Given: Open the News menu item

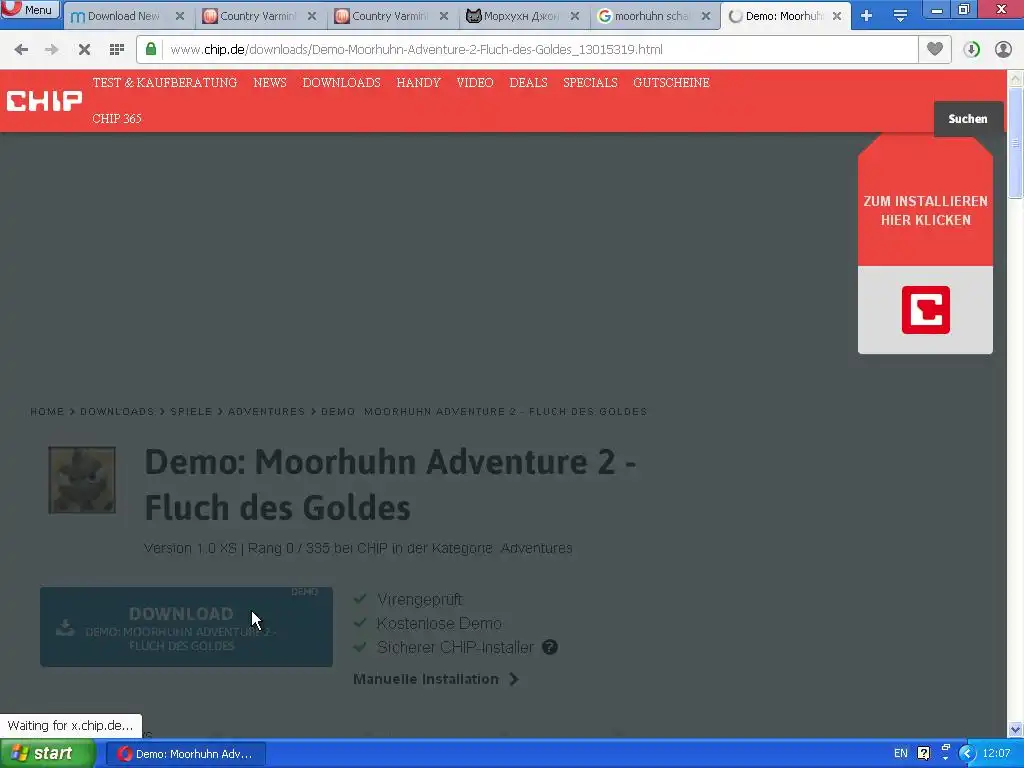Looking at the screenshot, I should [x=270, y=83].
